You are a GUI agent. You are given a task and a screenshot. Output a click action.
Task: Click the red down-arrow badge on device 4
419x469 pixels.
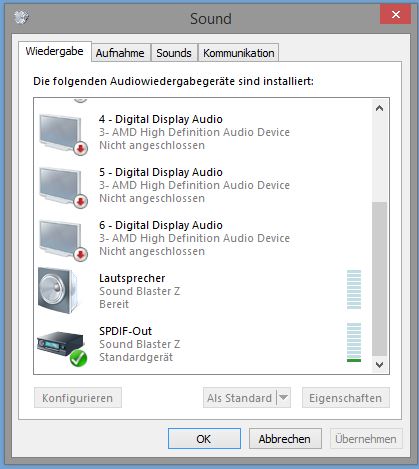point(80,149)
